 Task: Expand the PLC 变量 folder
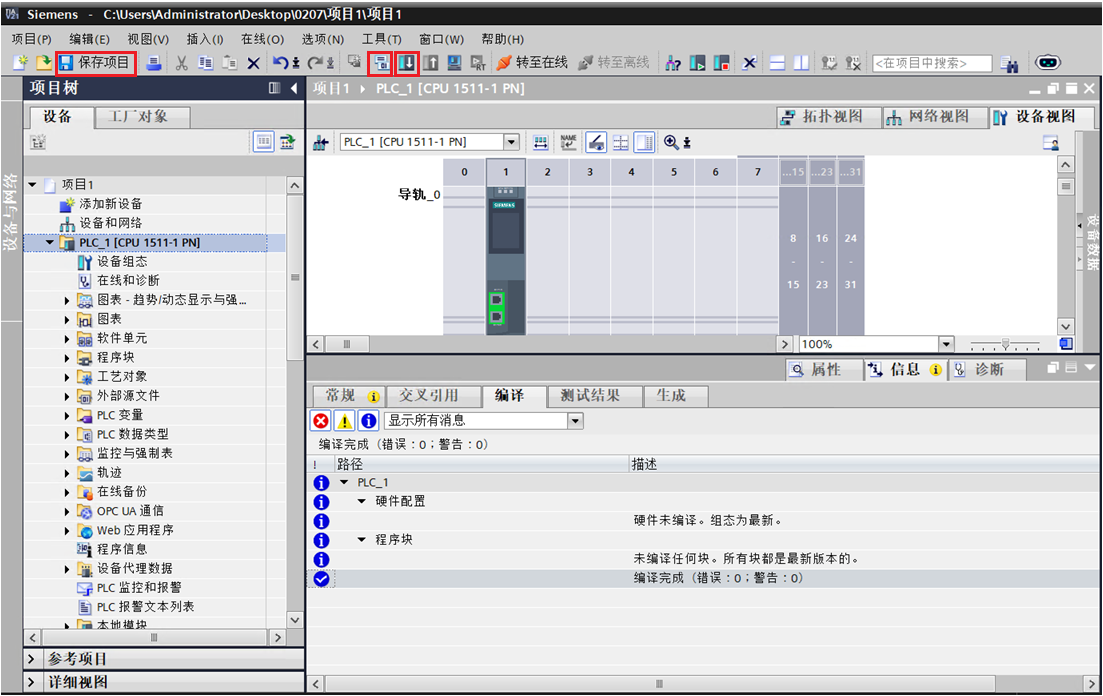tap(68, 416)
